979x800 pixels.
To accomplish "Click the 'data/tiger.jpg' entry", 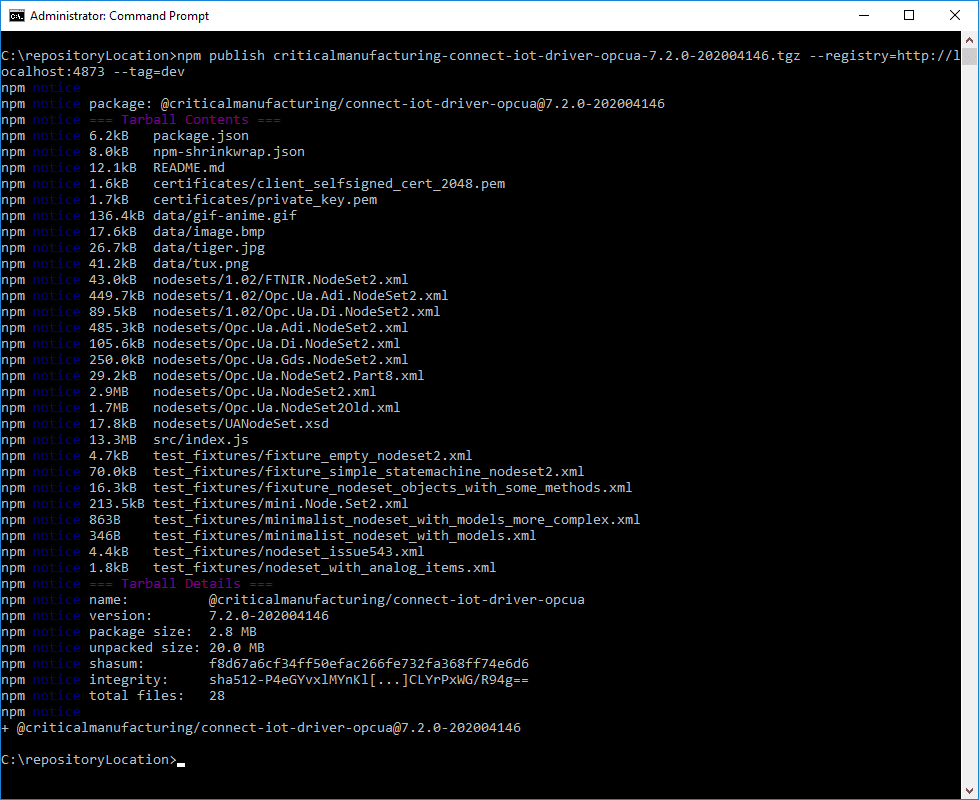I will point(209,248).
